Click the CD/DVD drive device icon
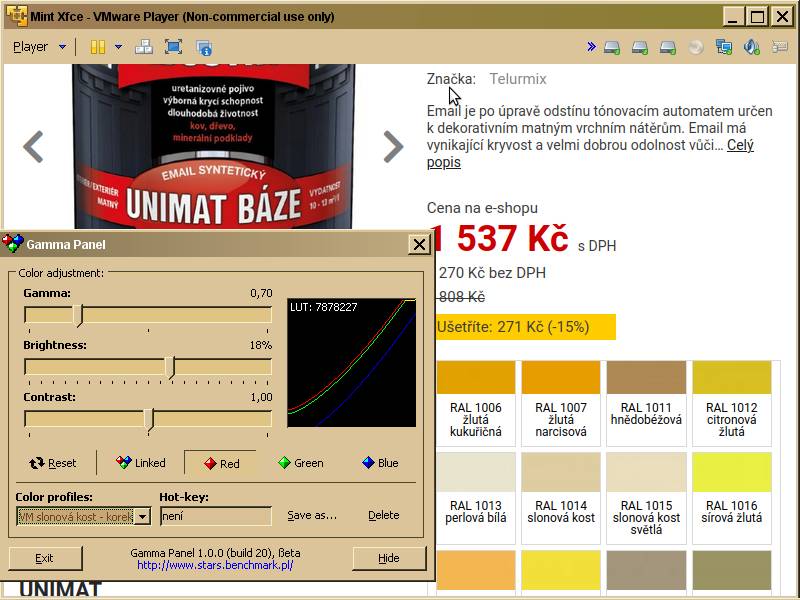Screen dimensions: 800x600 point(695,47)
